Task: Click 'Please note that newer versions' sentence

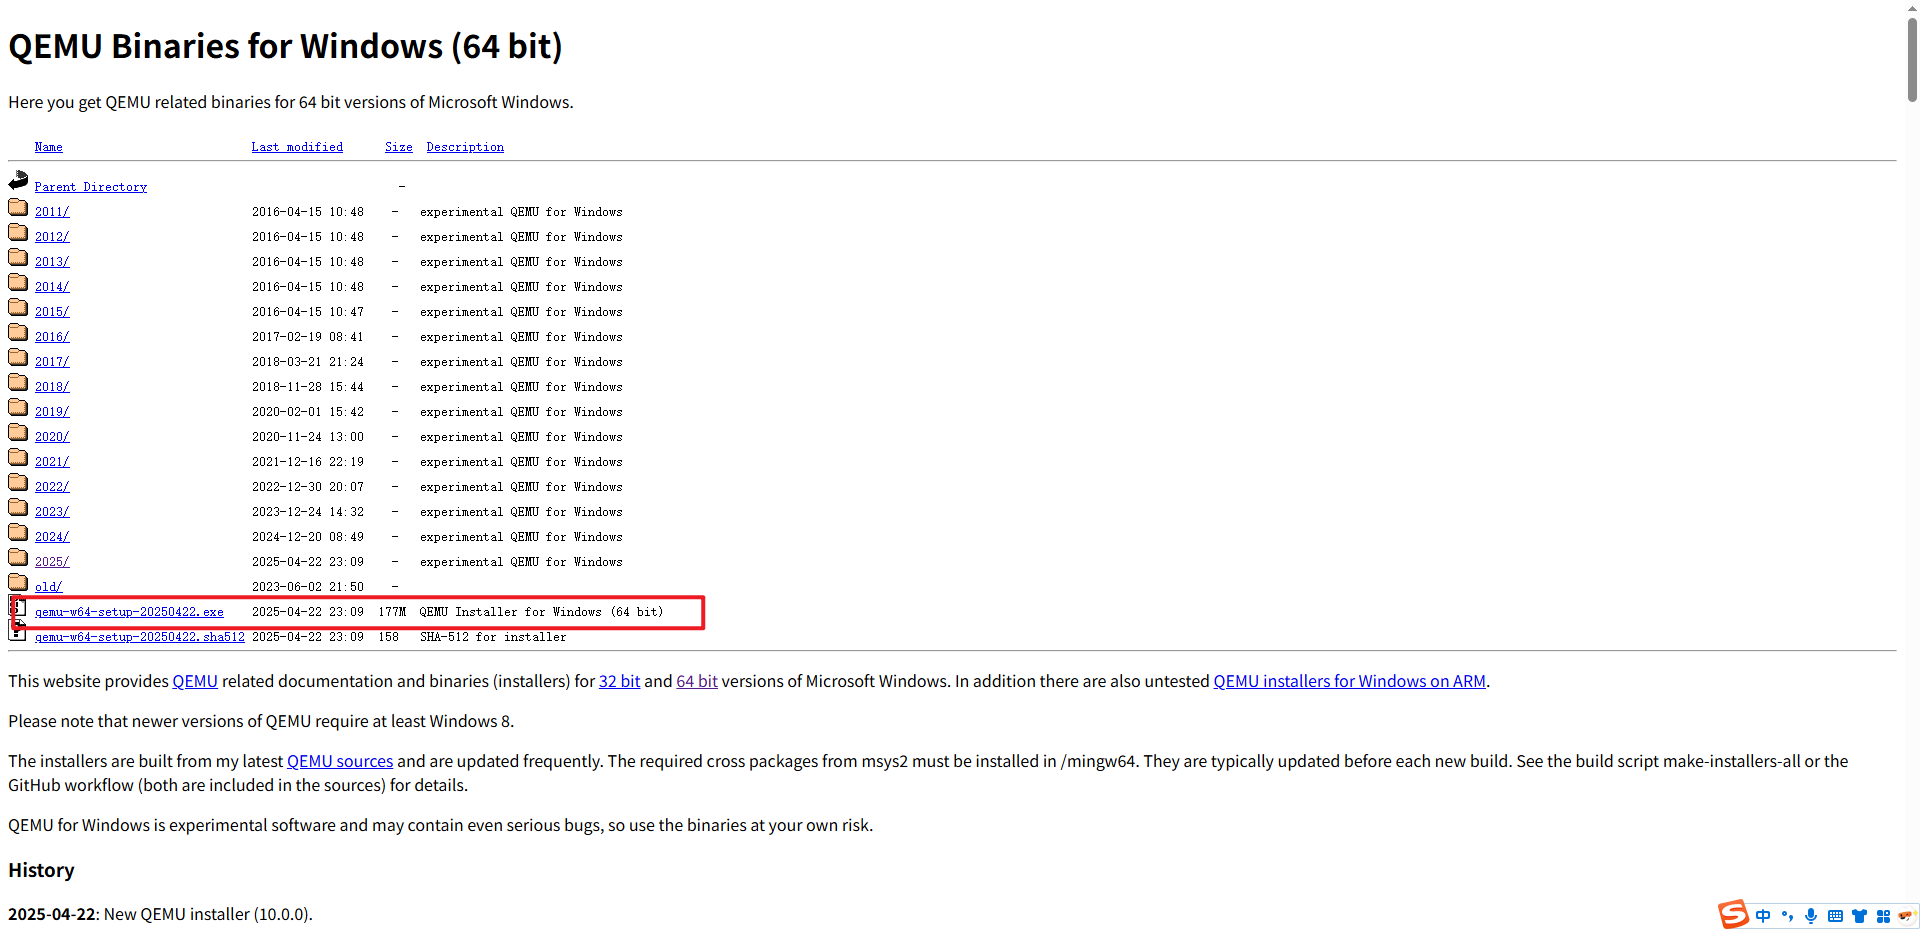Action: click(x=261, y=721)
